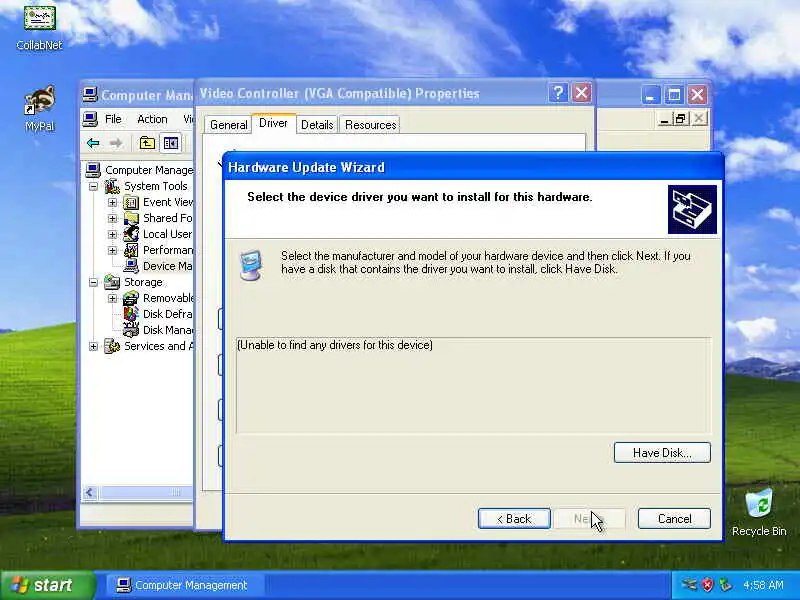Click the Have Disk... button
Viewport: 800px width, 600px height.
662,453
